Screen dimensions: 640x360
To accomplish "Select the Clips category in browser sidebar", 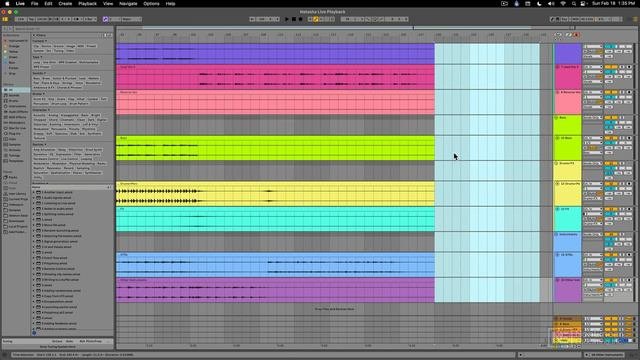I will click(x=17, y=139).
